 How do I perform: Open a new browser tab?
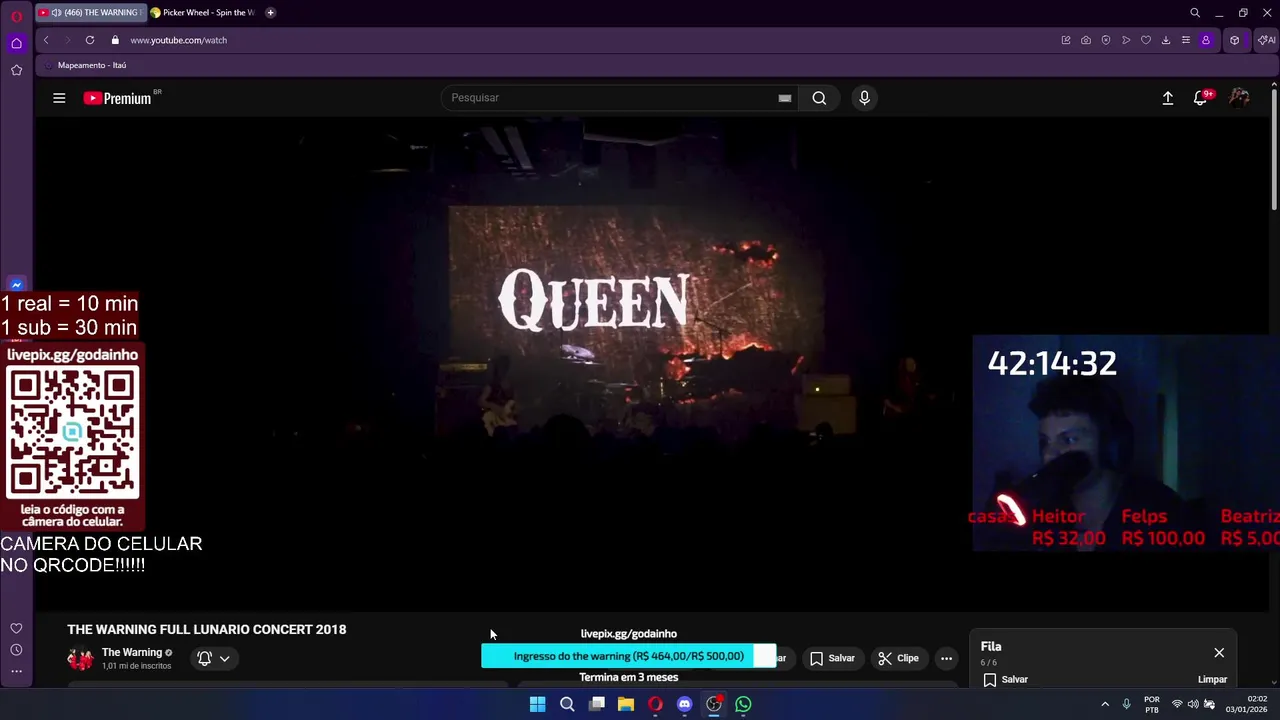click(270, 13)
